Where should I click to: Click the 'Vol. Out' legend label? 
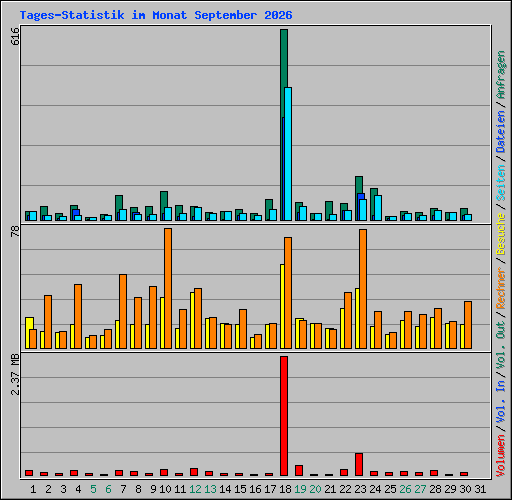(x=501, y=346)
